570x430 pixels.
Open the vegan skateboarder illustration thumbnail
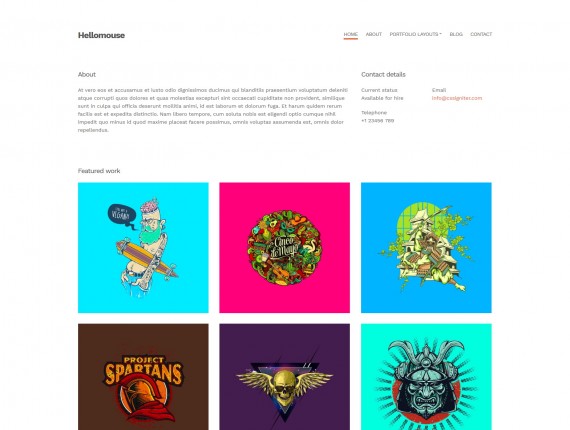pyautogui.click(x=143, y=248)
